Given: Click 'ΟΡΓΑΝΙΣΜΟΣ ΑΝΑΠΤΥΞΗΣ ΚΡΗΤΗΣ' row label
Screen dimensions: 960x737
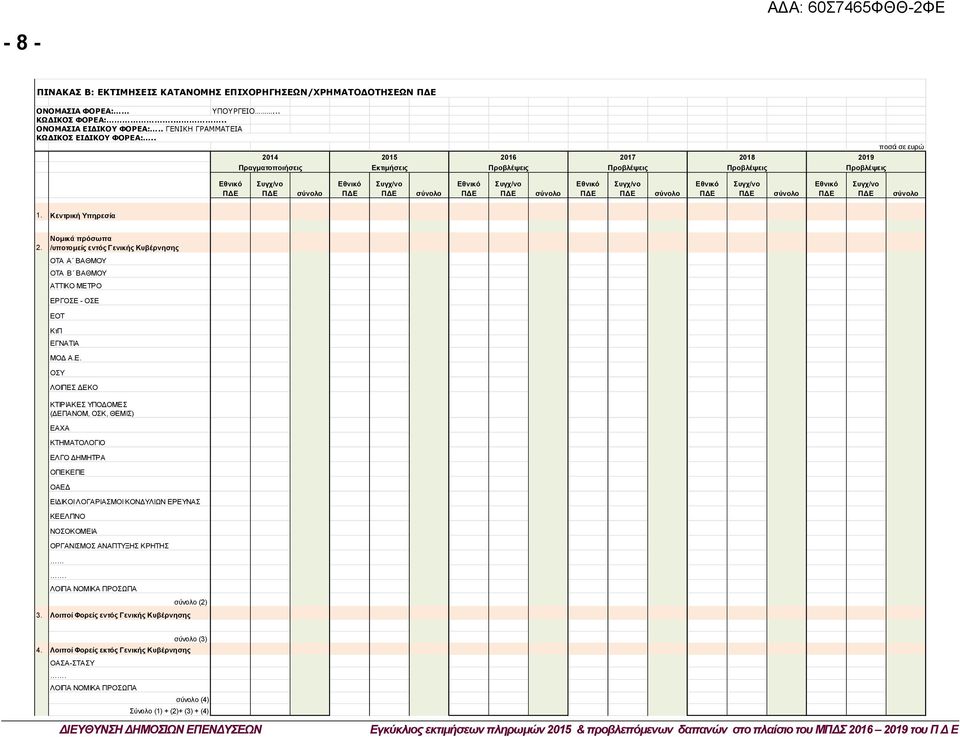Looking at the screenshot, I should 110,545.
